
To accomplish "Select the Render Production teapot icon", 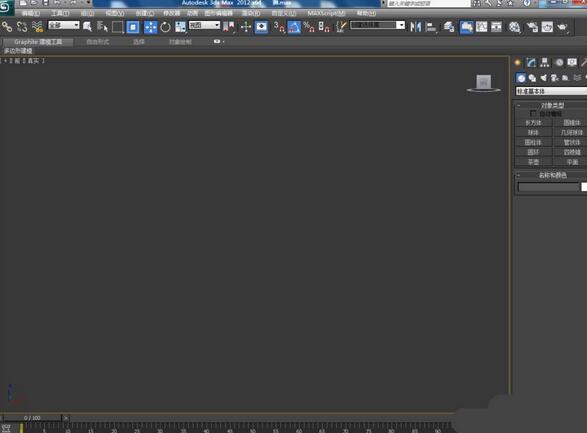I will 562,27.
